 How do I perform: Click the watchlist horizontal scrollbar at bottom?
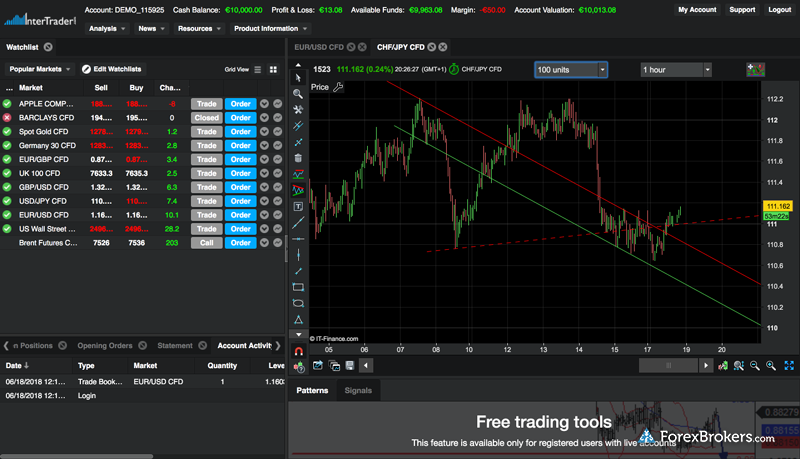tap(77, 456)
